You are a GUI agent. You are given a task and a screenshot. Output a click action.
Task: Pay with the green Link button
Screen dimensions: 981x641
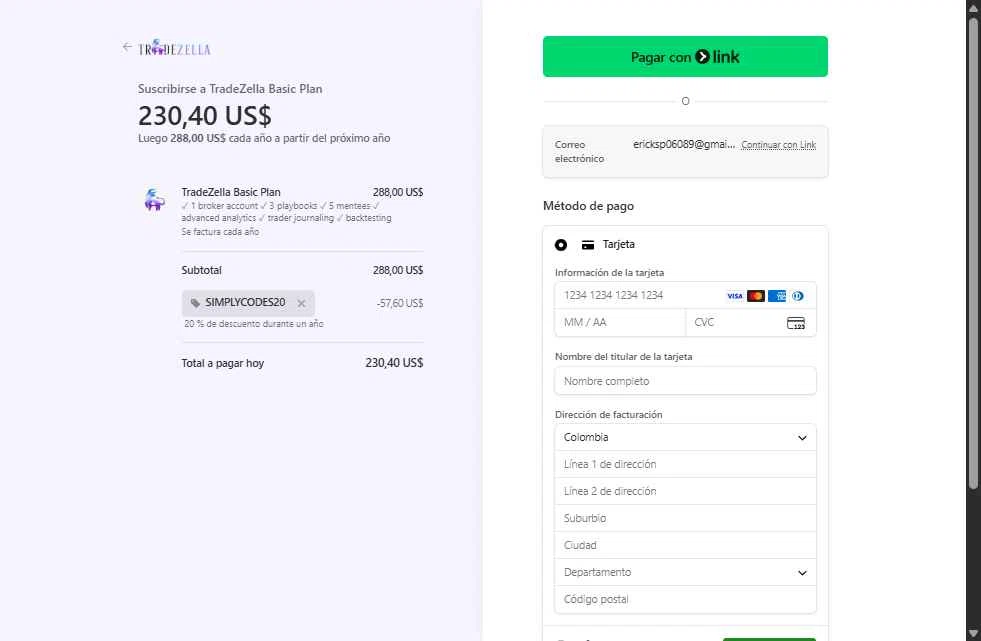pos(685,57)
